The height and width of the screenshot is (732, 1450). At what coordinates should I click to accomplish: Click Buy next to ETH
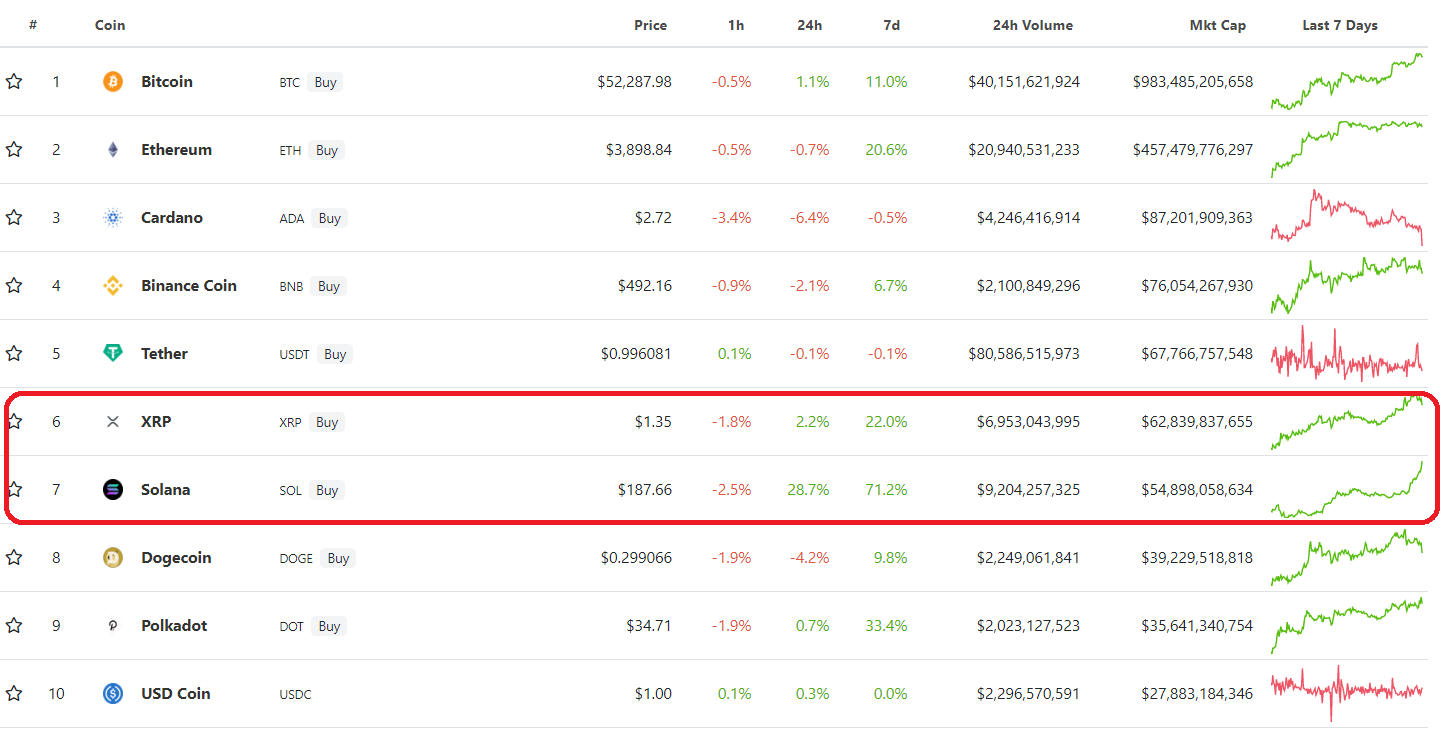(x=327, y=151)
